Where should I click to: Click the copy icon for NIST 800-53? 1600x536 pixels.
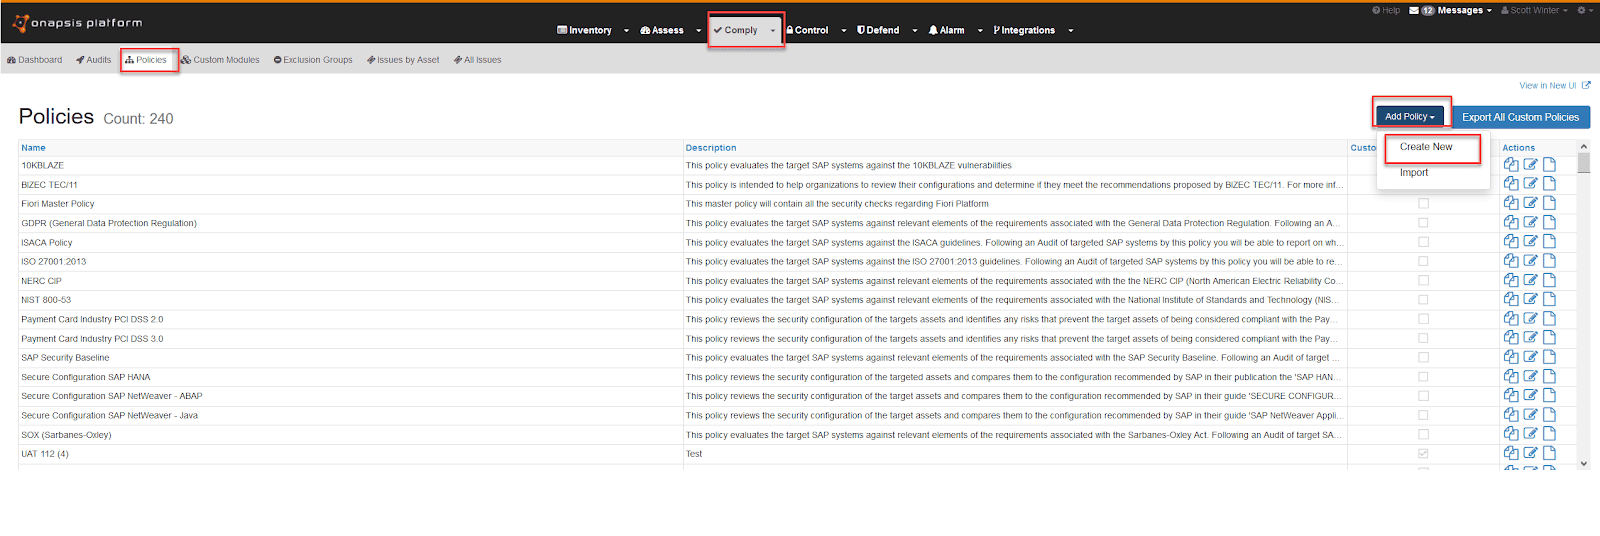[x=1511, y=299]
